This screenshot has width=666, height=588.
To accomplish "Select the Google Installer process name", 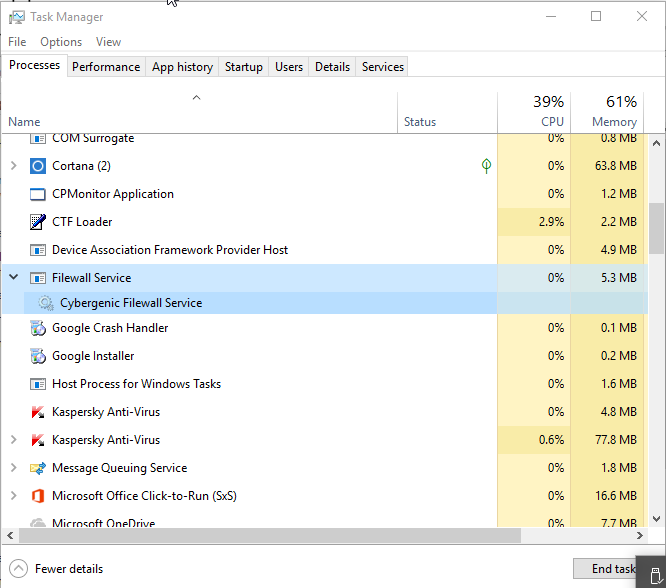I will (x=93, y=356).
